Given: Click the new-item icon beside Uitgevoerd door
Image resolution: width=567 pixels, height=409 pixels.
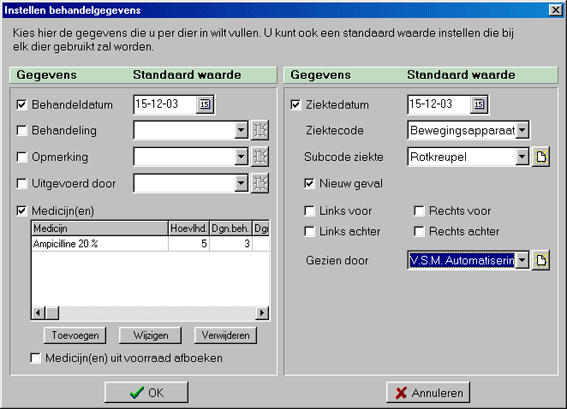Looking at the screenshot, I should pos(260,183).
